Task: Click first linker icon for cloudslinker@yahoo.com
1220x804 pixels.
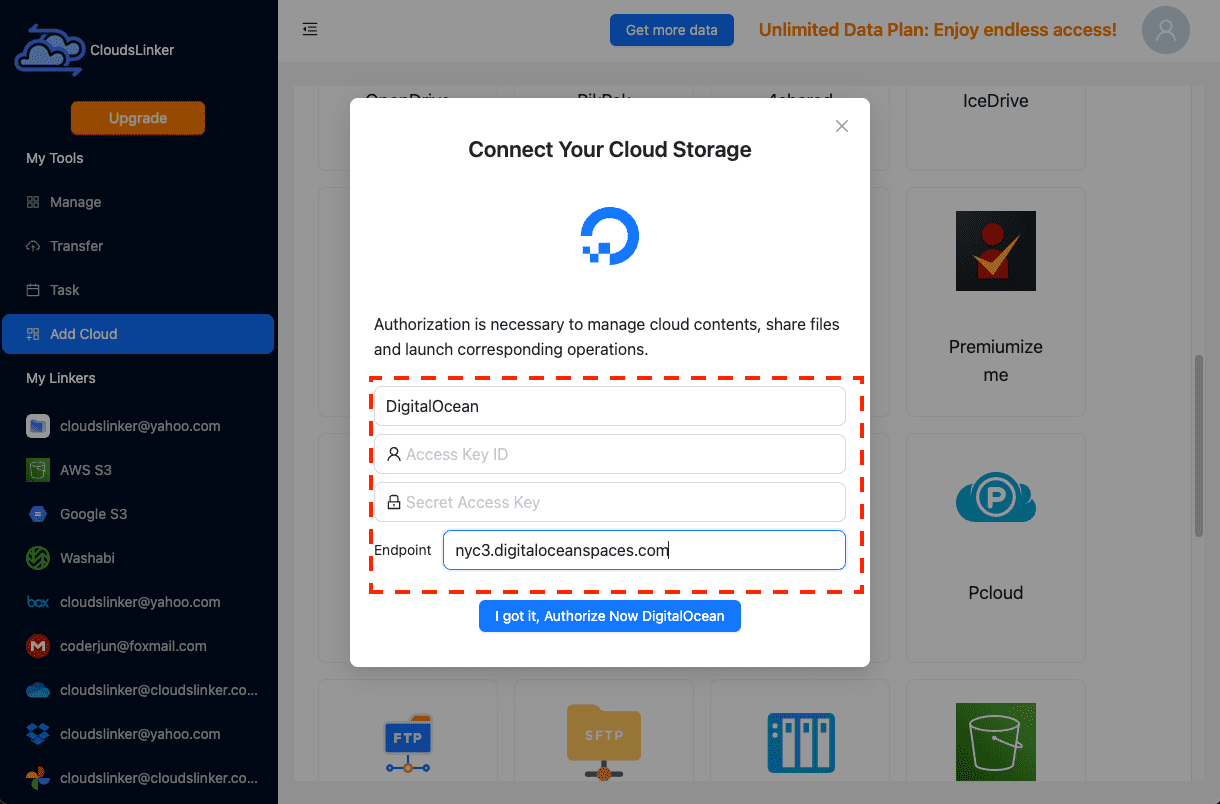Action: tap(38, 426)
